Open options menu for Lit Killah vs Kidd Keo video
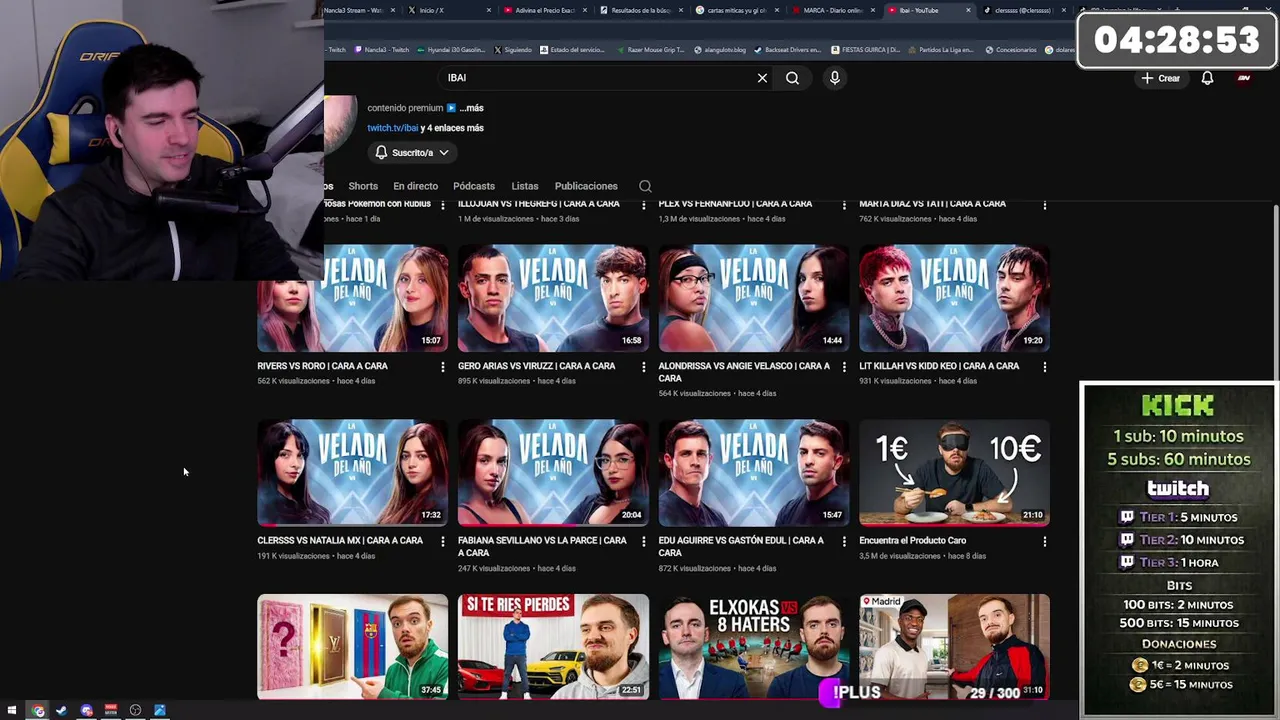 click(1045, 367)
